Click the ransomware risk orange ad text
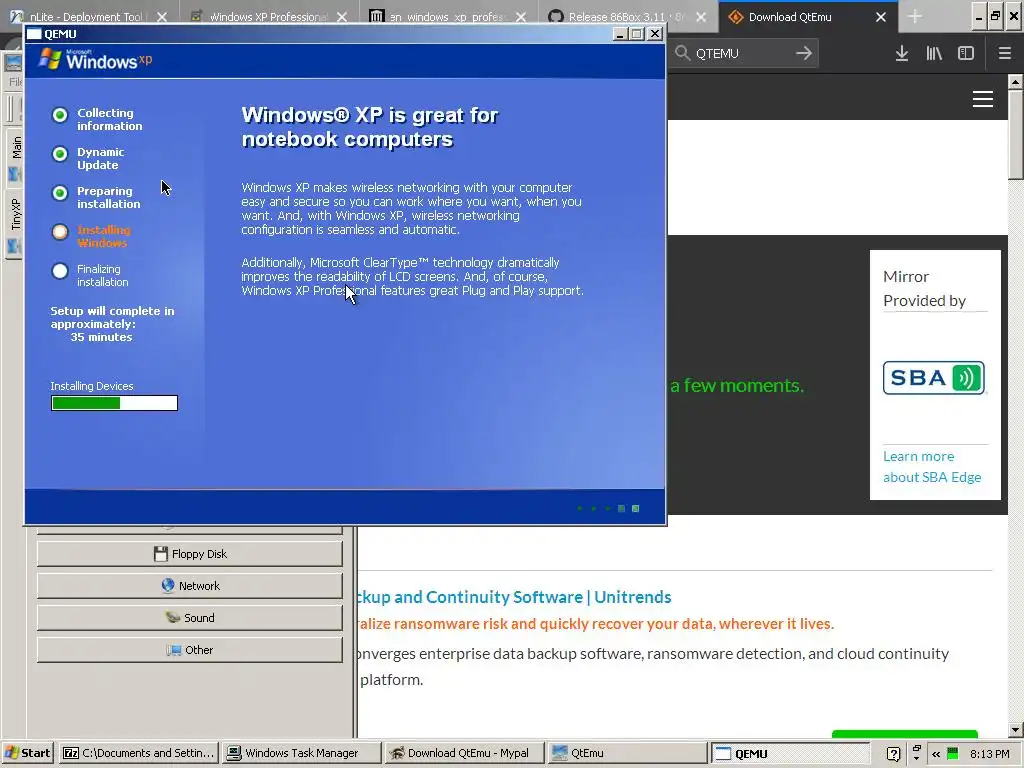 click(x=596, y=624)
